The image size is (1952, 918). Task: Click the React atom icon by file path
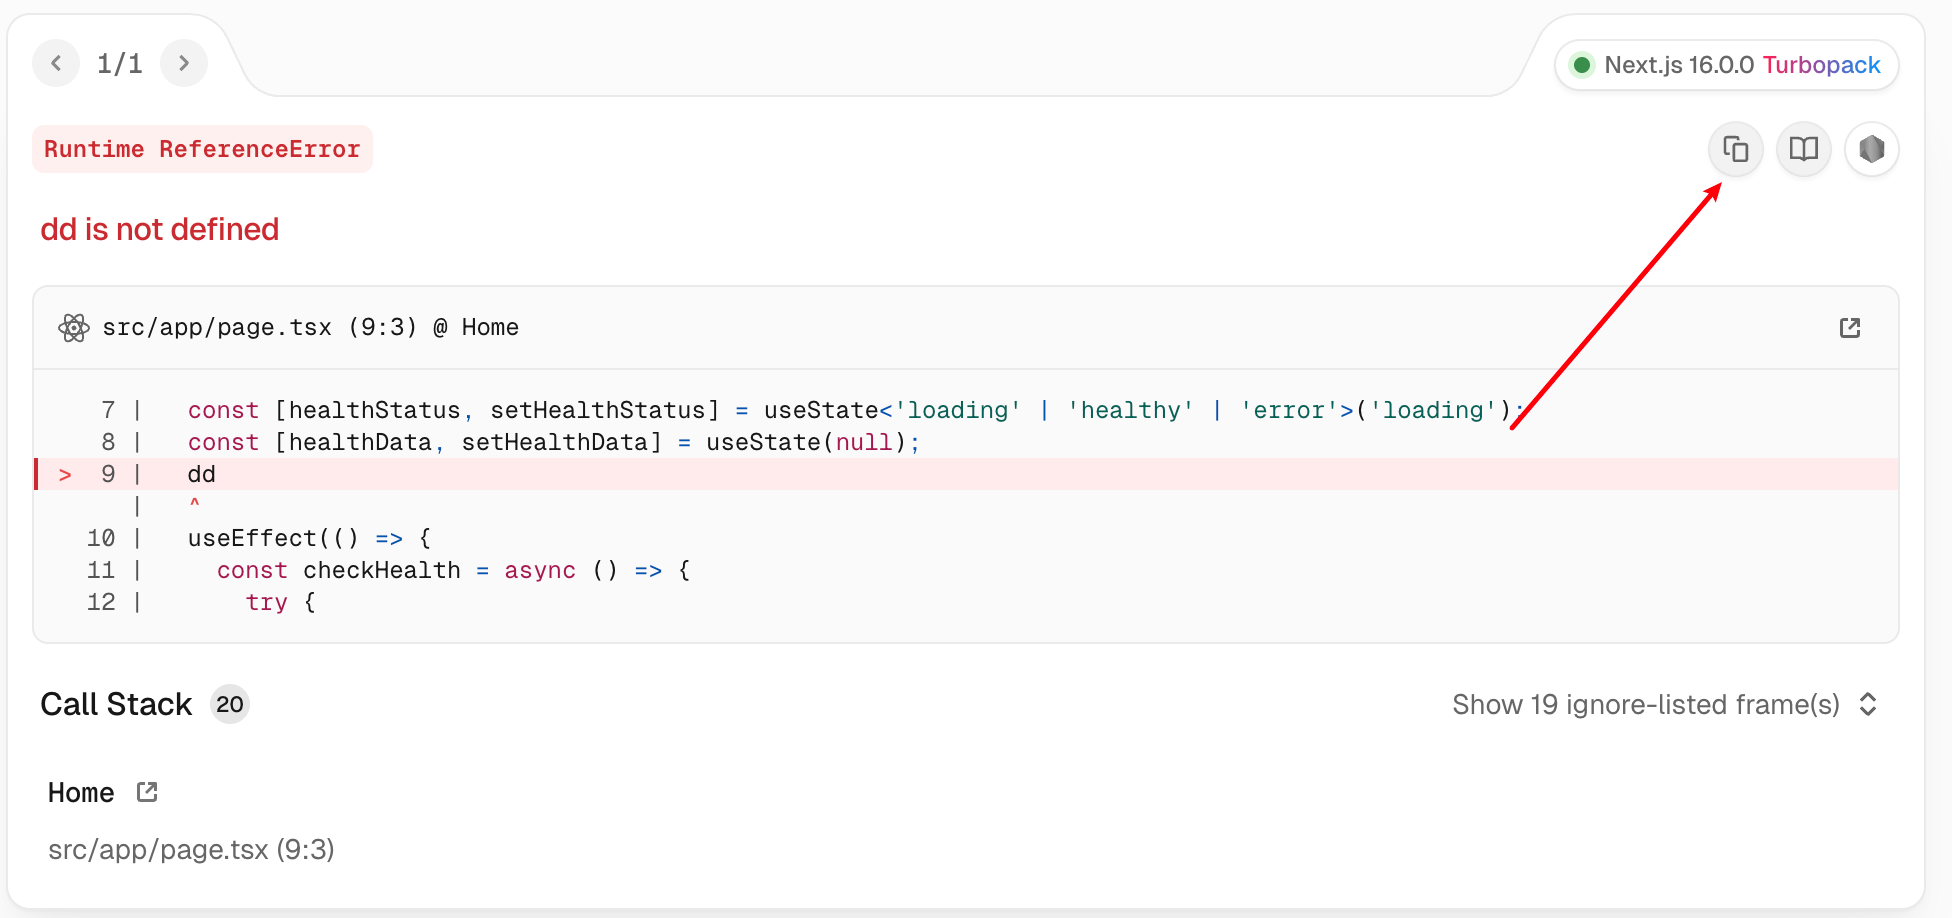73,328
